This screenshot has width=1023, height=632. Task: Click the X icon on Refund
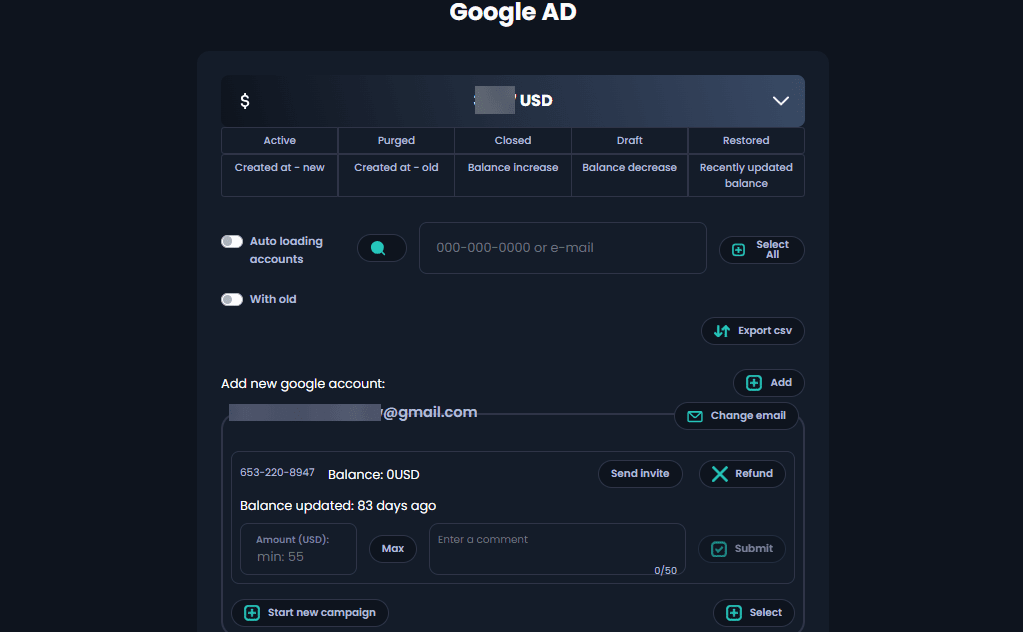(720, 474)
